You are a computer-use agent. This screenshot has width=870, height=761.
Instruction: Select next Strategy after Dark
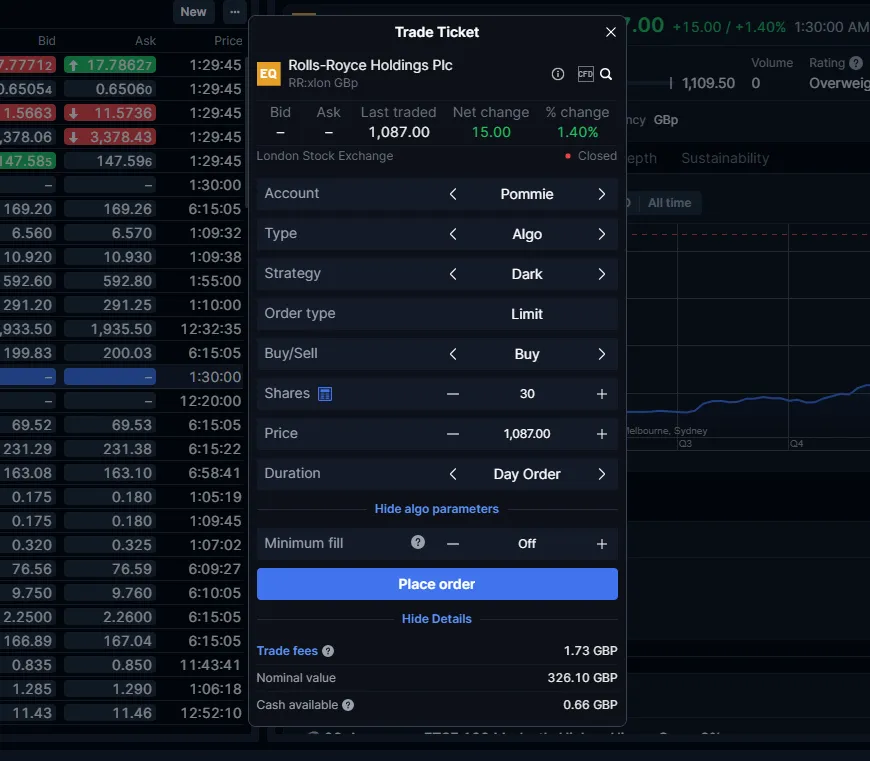pyautogui.click(x=601, y=274)
